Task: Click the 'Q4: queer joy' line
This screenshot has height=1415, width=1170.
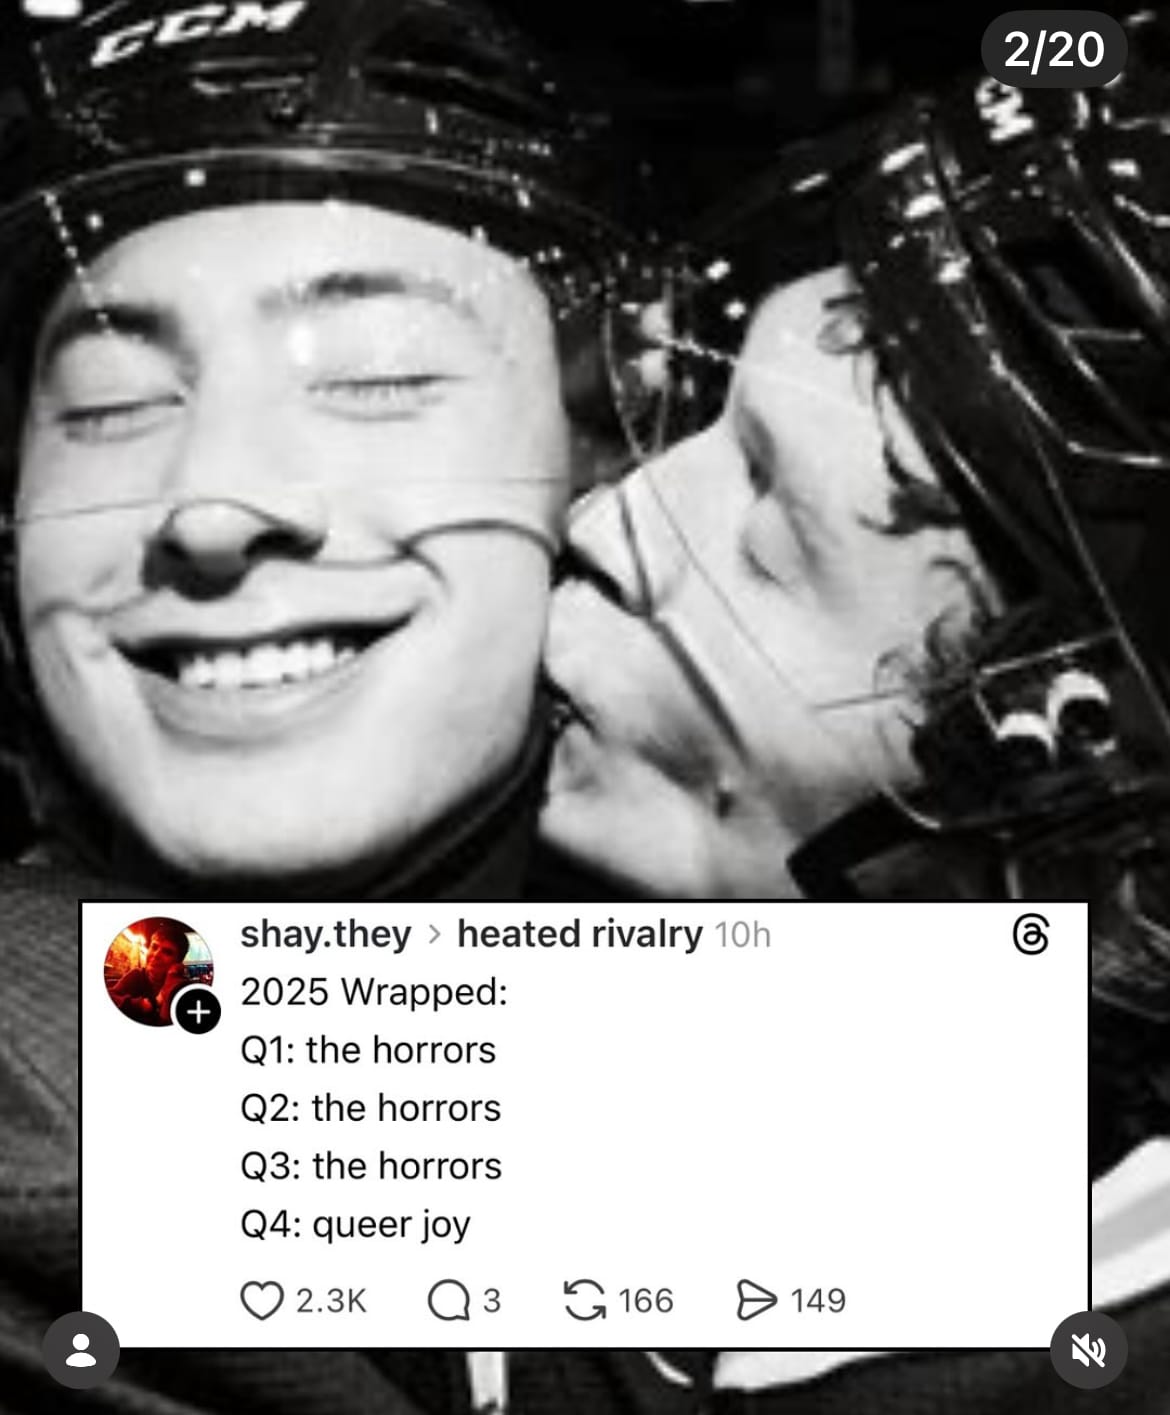Action: (355, 1225)
